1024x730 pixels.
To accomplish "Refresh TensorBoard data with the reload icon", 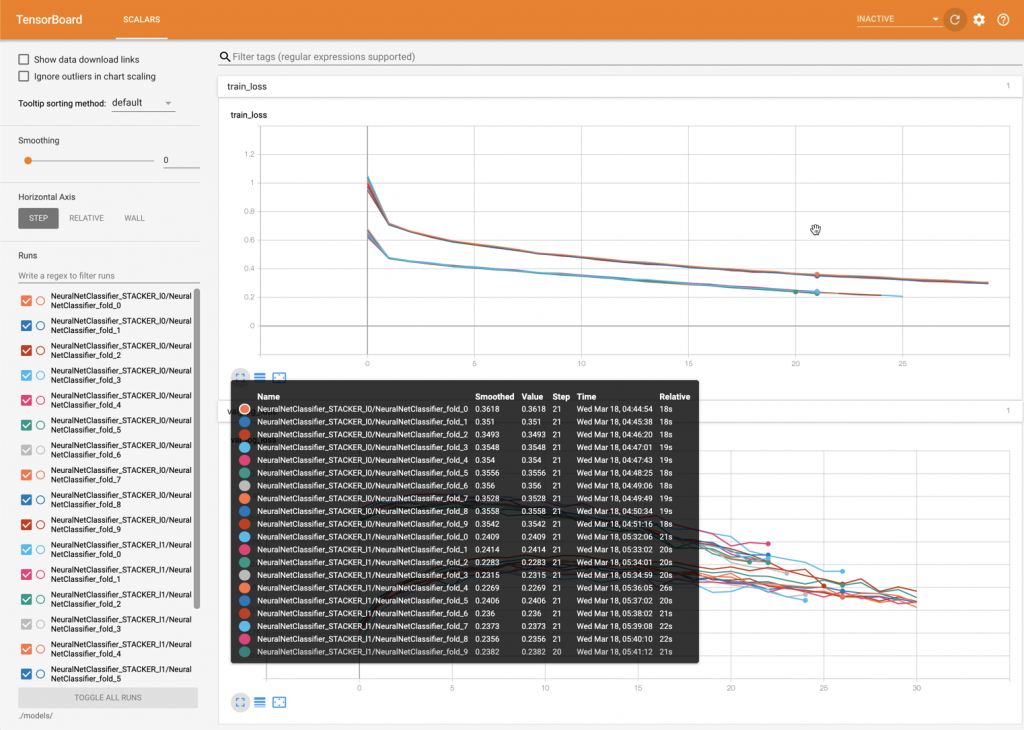I will tap(954, 19).
